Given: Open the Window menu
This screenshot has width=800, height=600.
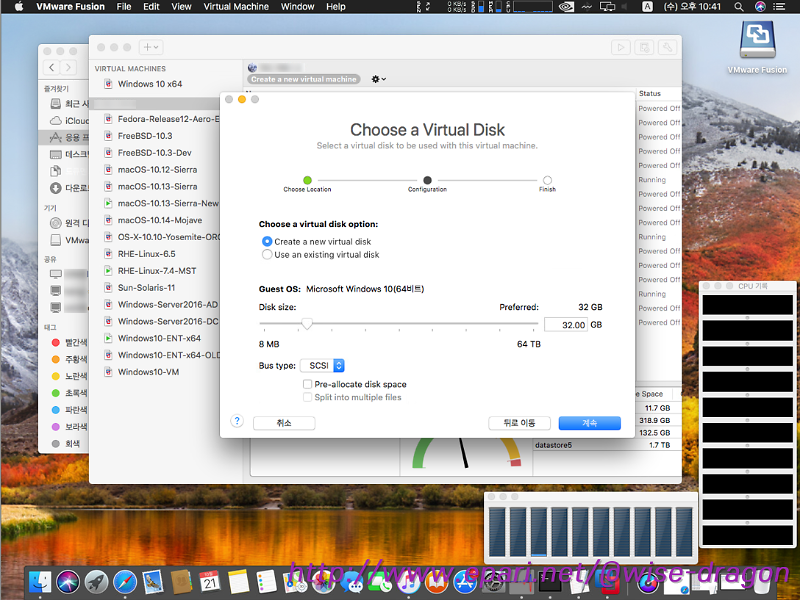Looking at the screenshot, I should pos(297,7).
